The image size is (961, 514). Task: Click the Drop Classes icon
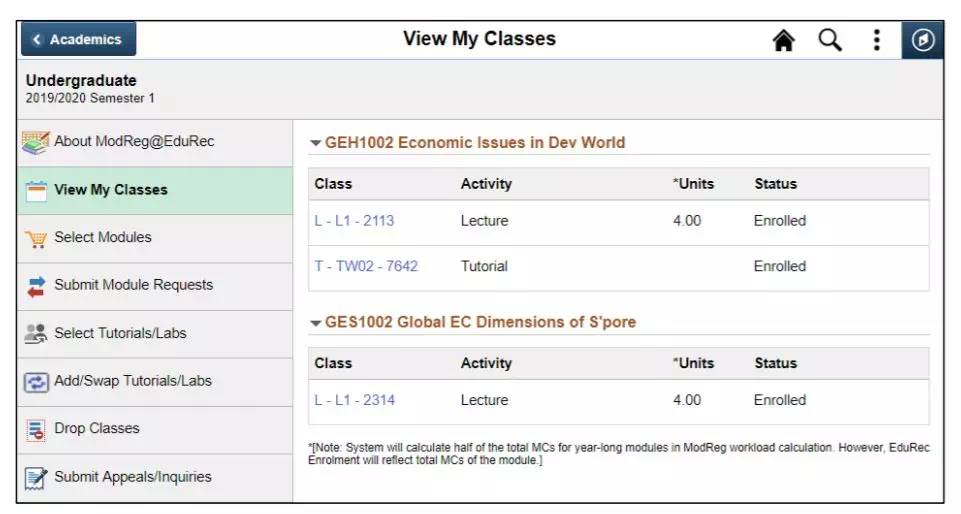pos(36,429)
